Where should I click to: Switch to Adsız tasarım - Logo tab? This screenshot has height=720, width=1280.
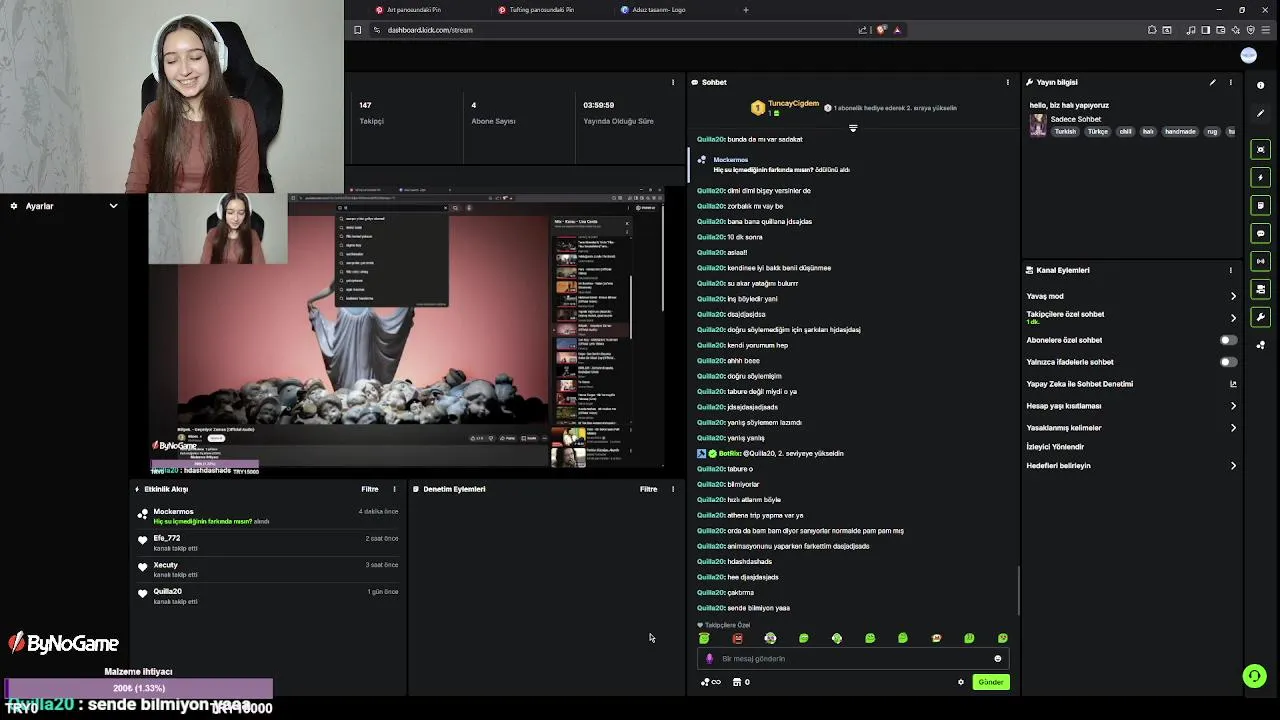pos(657,10)
